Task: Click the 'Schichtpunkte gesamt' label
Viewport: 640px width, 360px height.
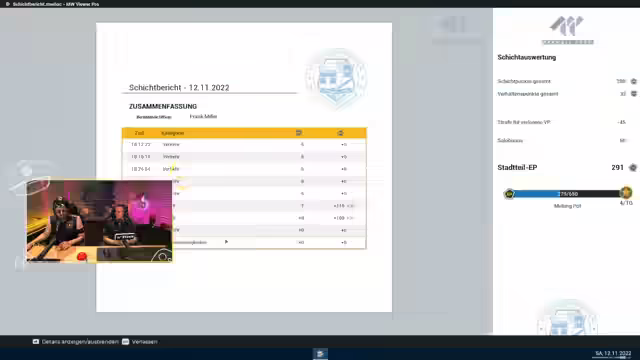Action: (524, 81)
